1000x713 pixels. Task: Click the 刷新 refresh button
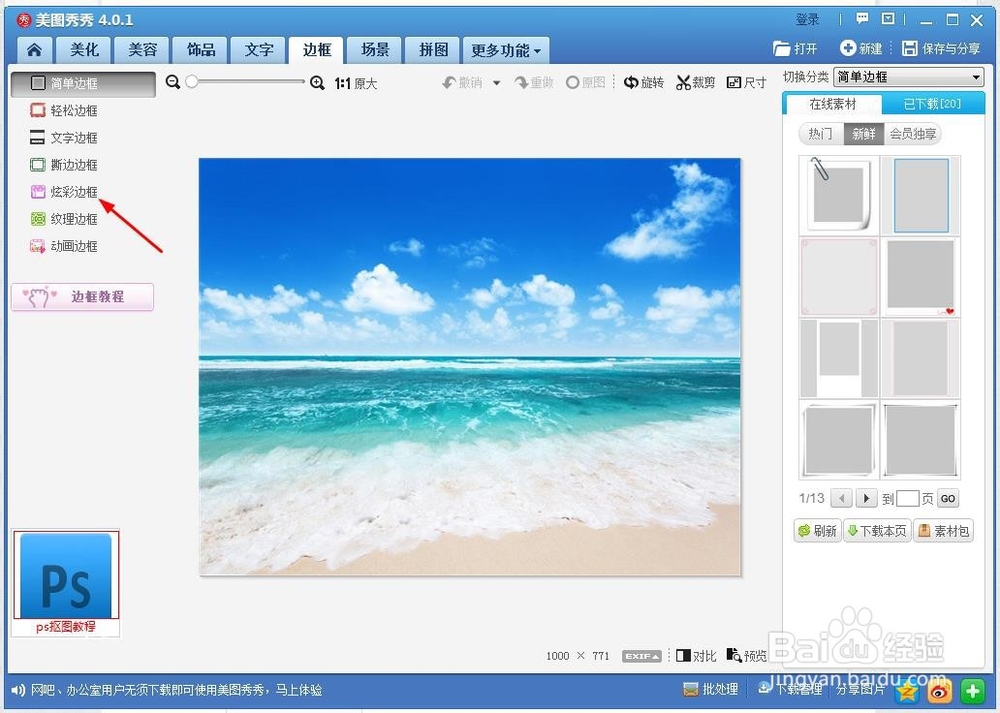(x=817, y=531)
